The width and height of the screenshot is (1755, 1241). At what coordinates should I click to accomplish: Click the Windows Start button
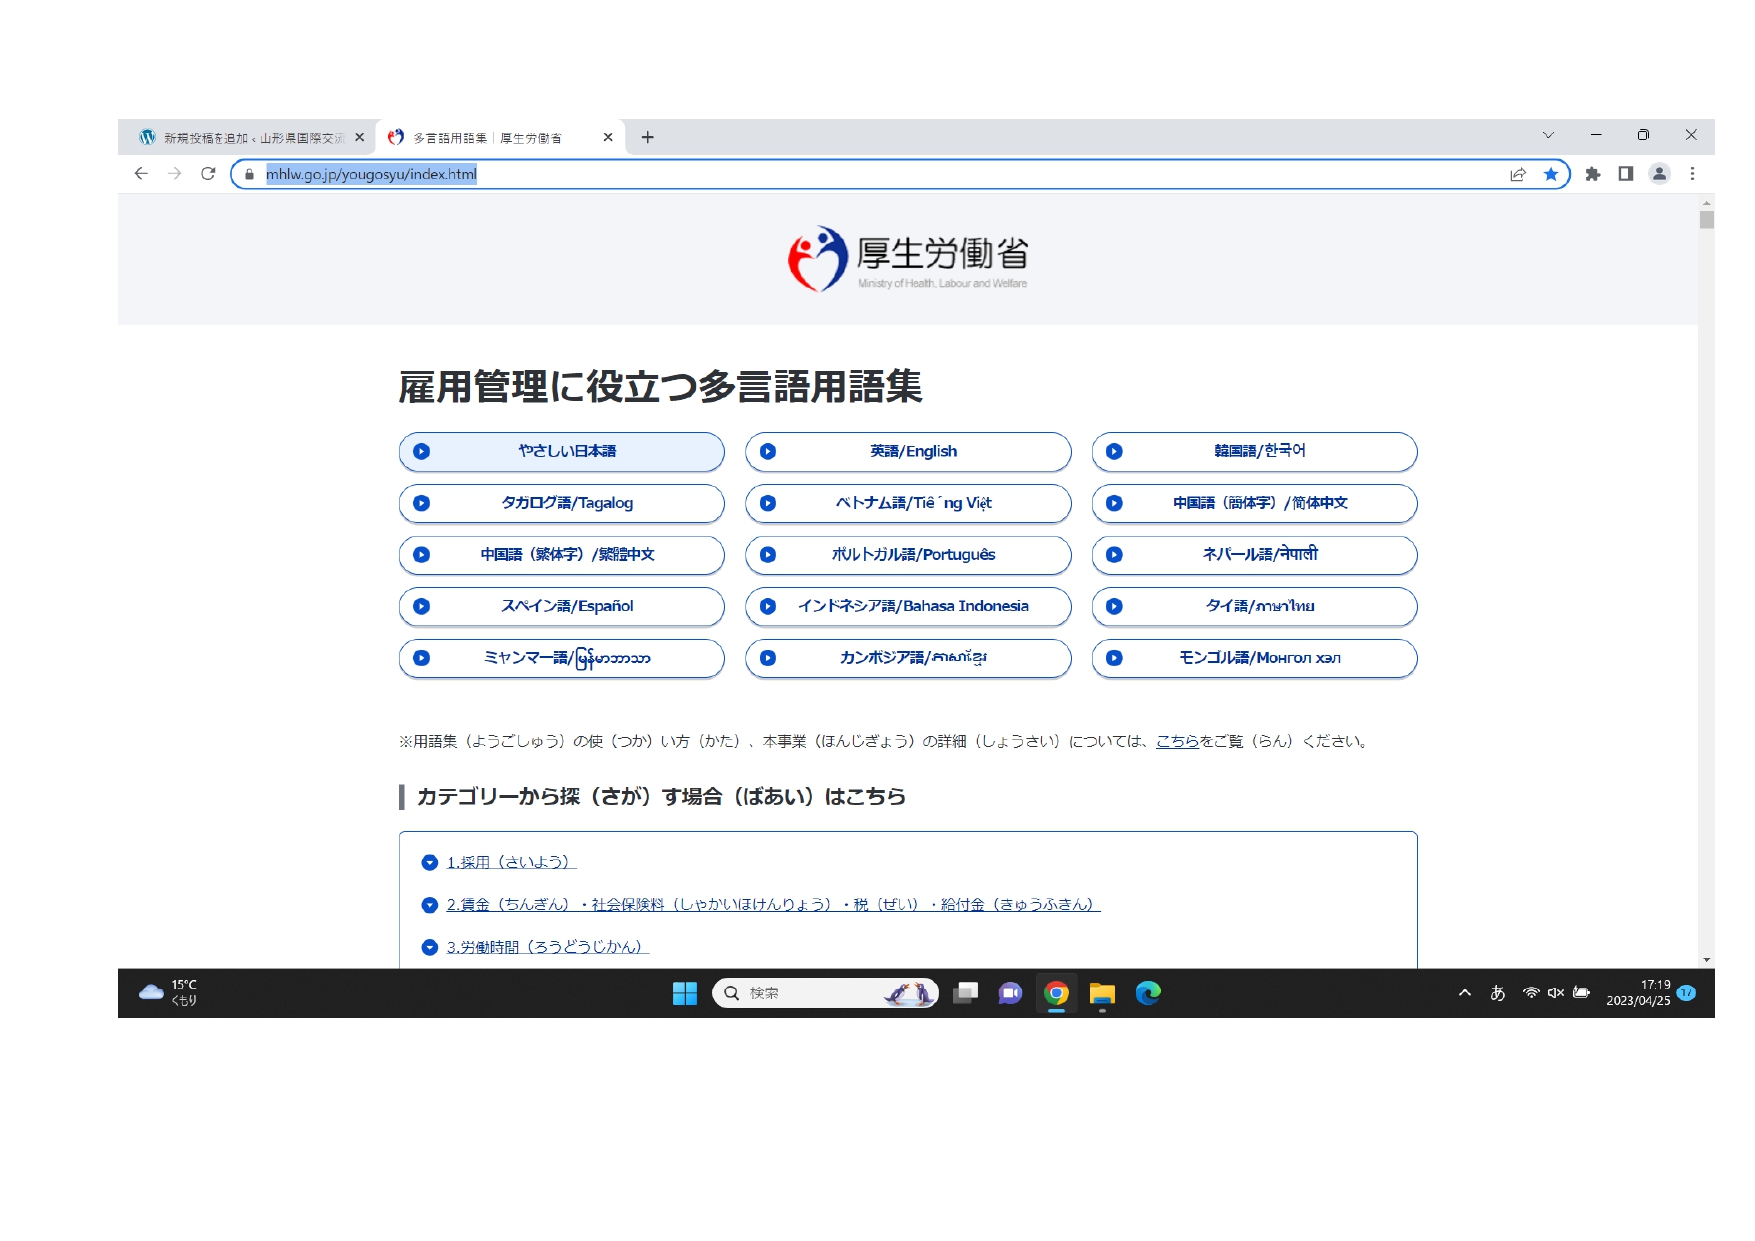point(685,993)
